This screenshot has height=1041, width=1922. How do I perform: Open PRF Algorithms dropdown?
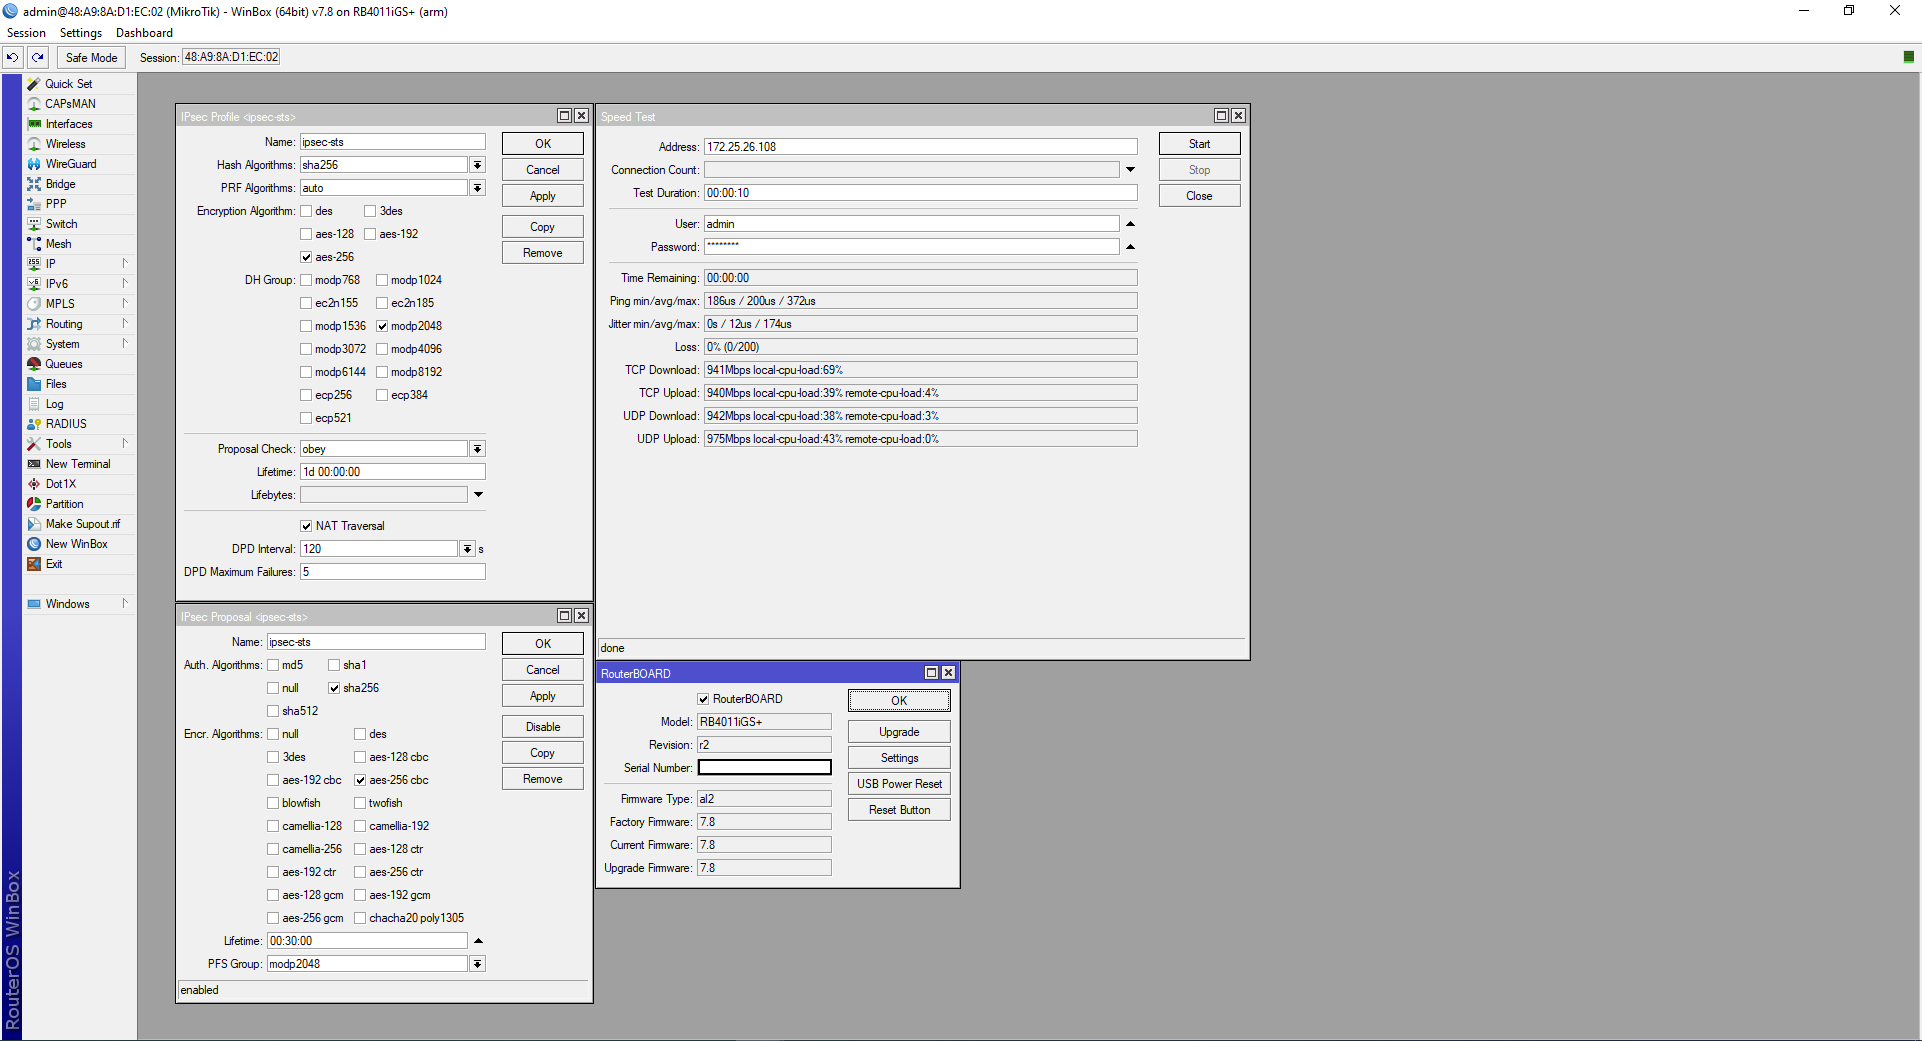478,188
